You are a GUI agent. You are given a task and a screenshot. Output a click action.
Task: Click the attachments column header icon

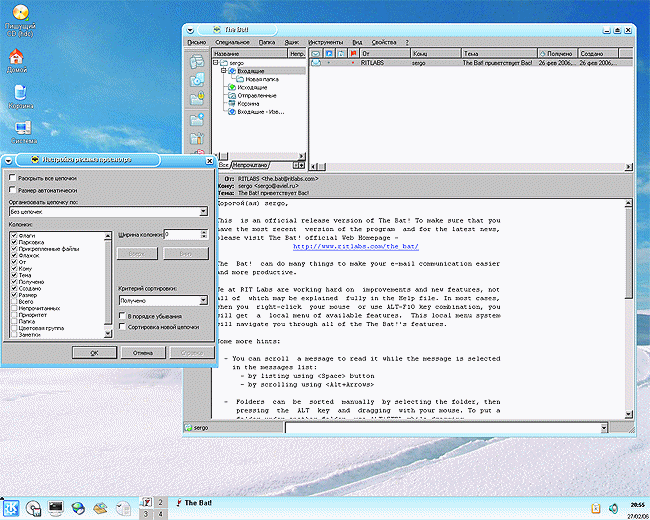(341, 53)
